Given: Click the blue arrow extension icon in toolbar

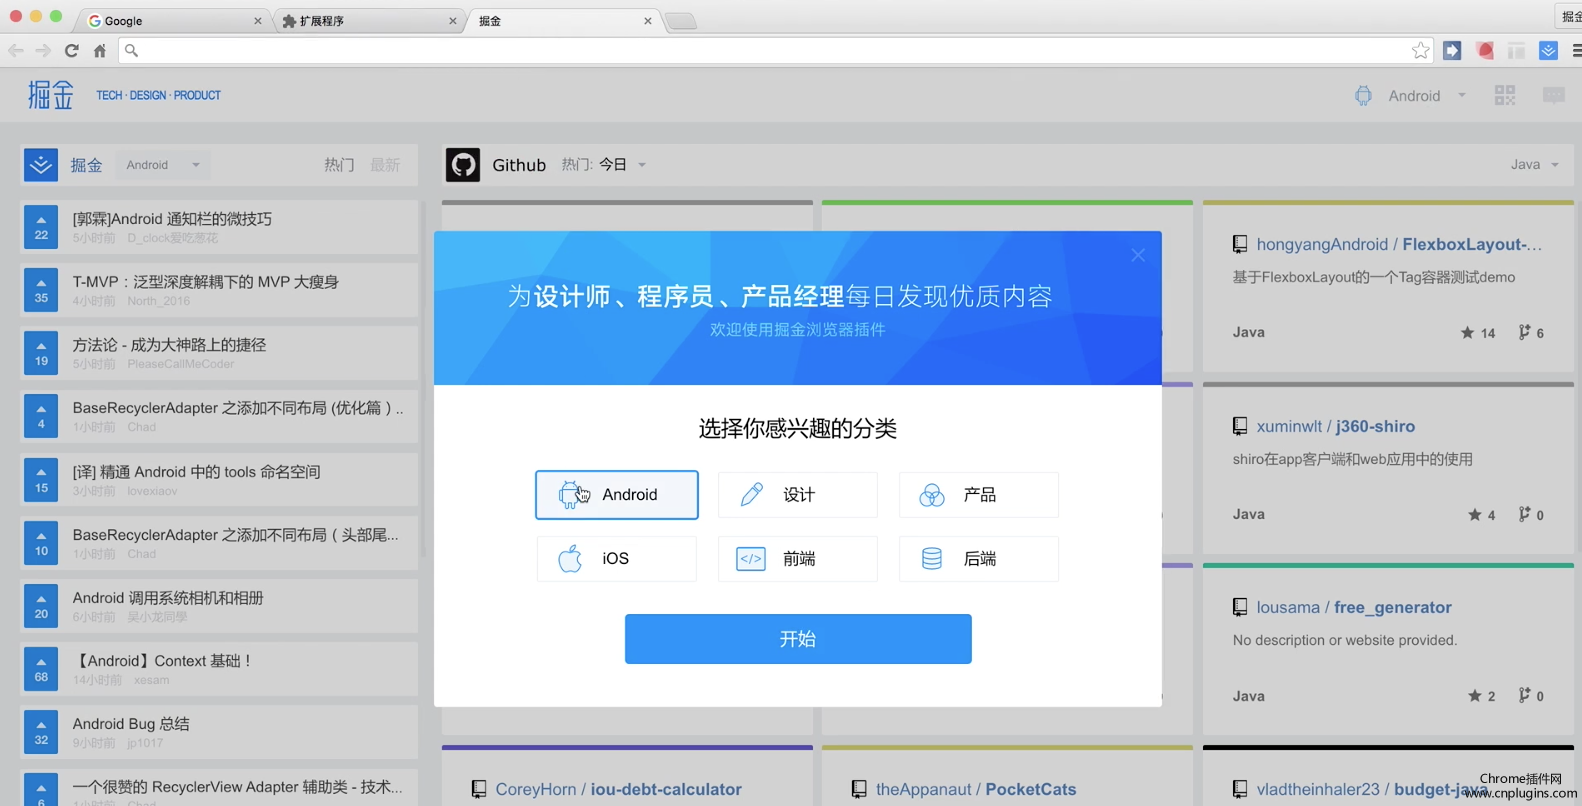Looking at the screenshot, I should [x=1452, y=51].
